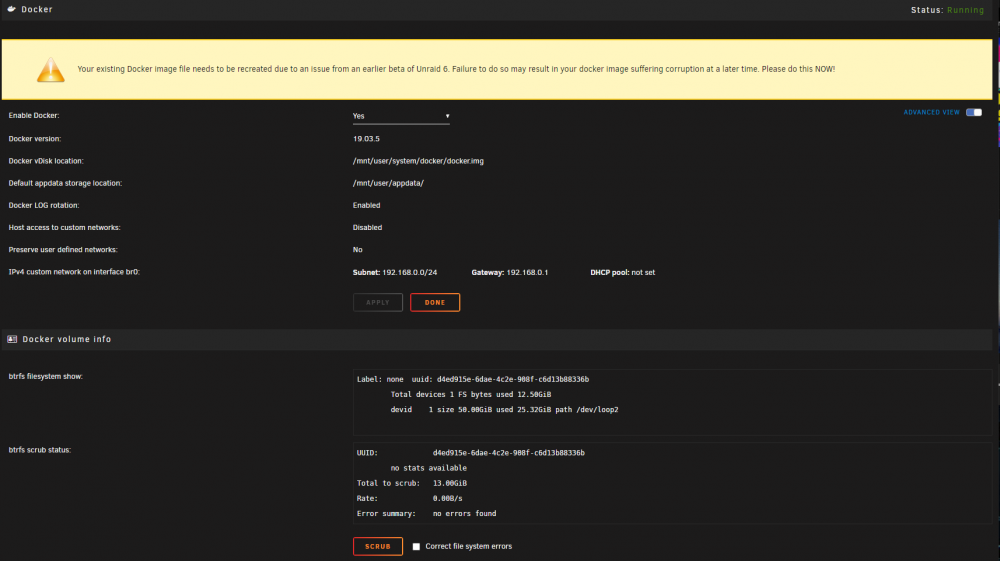Viewport: 1000px width, 561px height.
Task: Click Host access Disabled value
Action: [367, 228]
